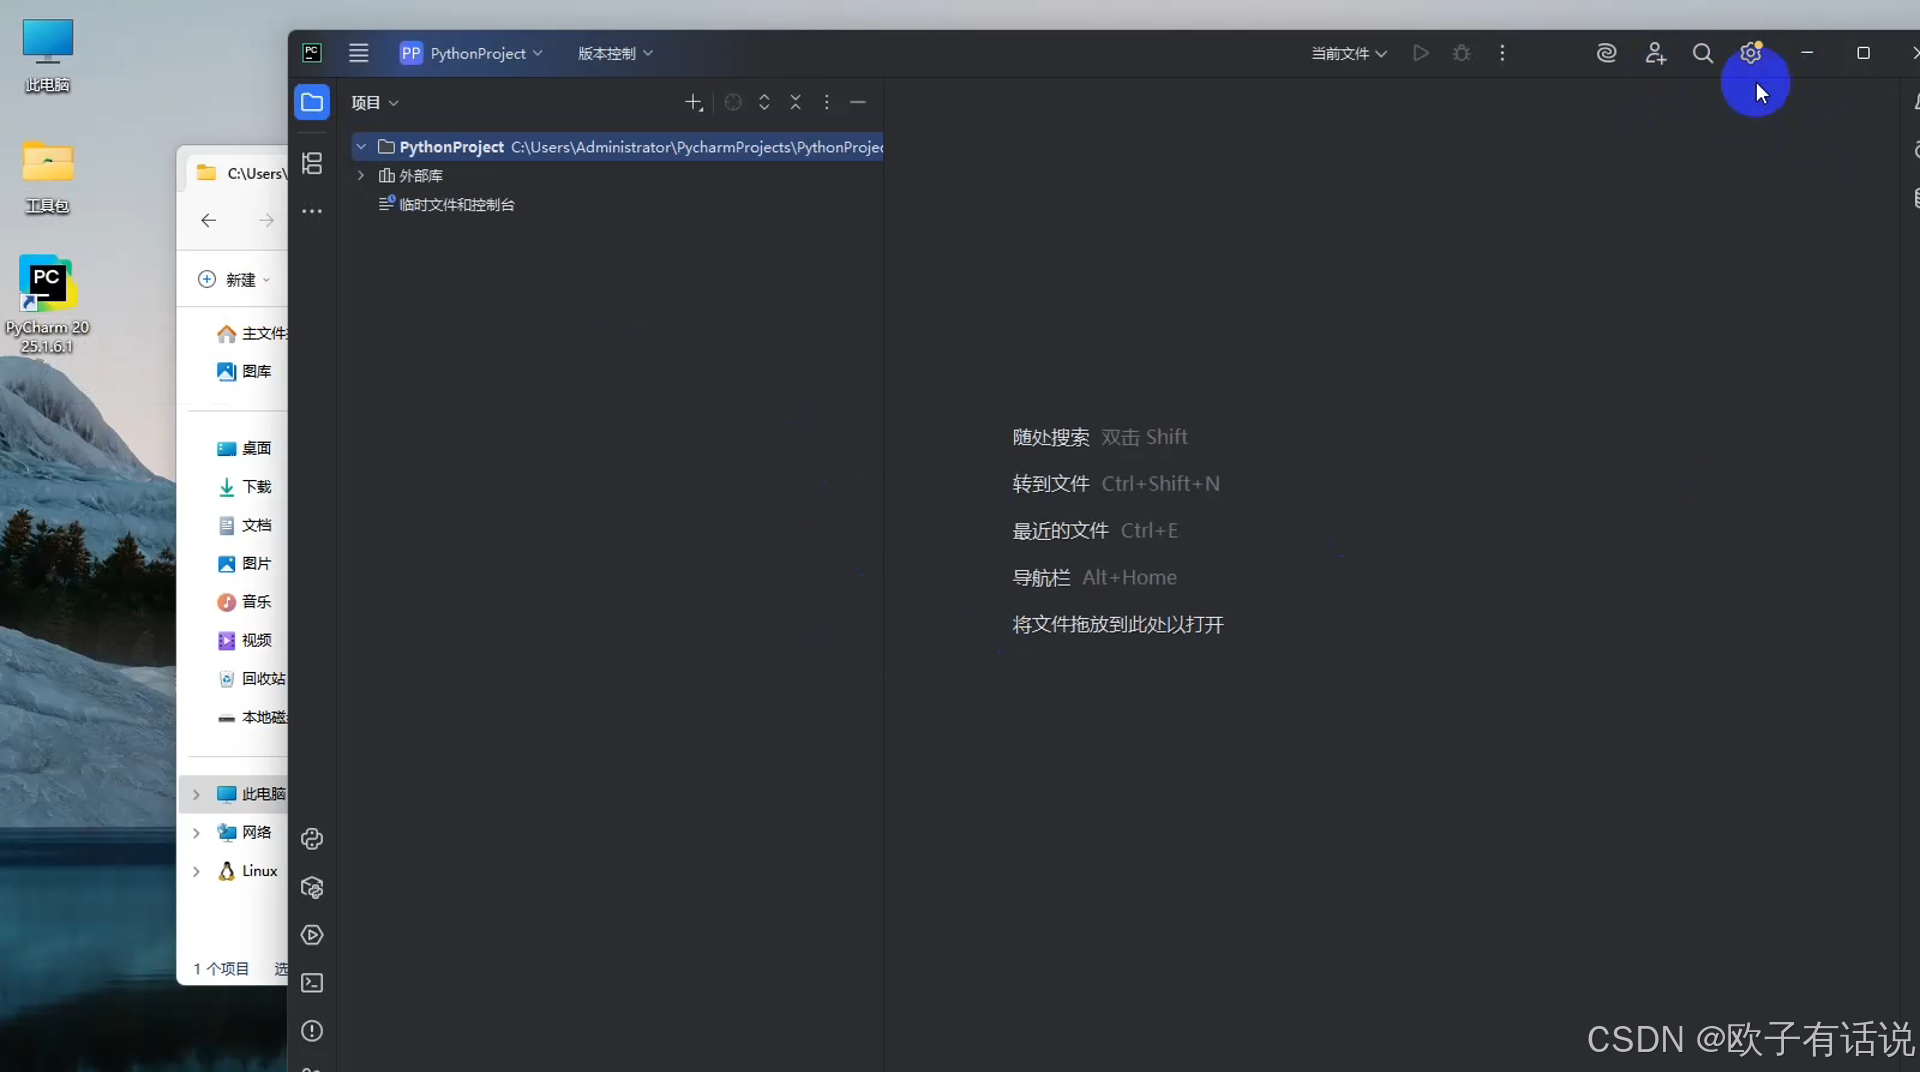
Task: Click the 此电脑 desktop icon
Action: point(48,56)
